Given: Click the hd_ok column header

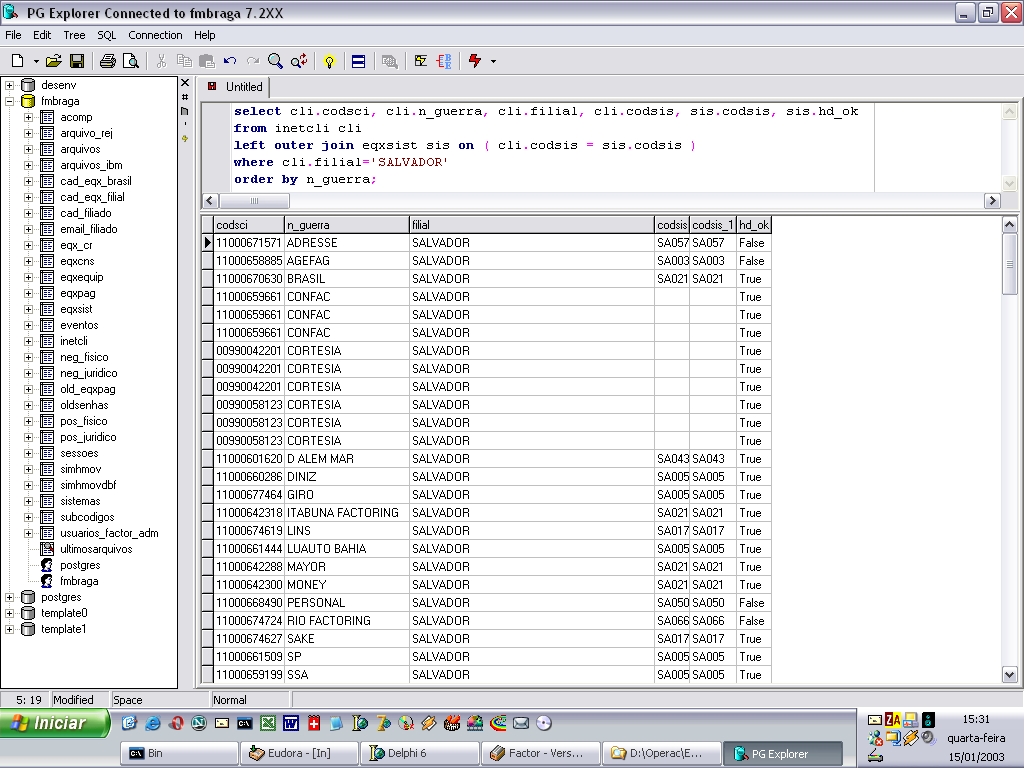Looking at the screenshot, I should coord(753,225).
